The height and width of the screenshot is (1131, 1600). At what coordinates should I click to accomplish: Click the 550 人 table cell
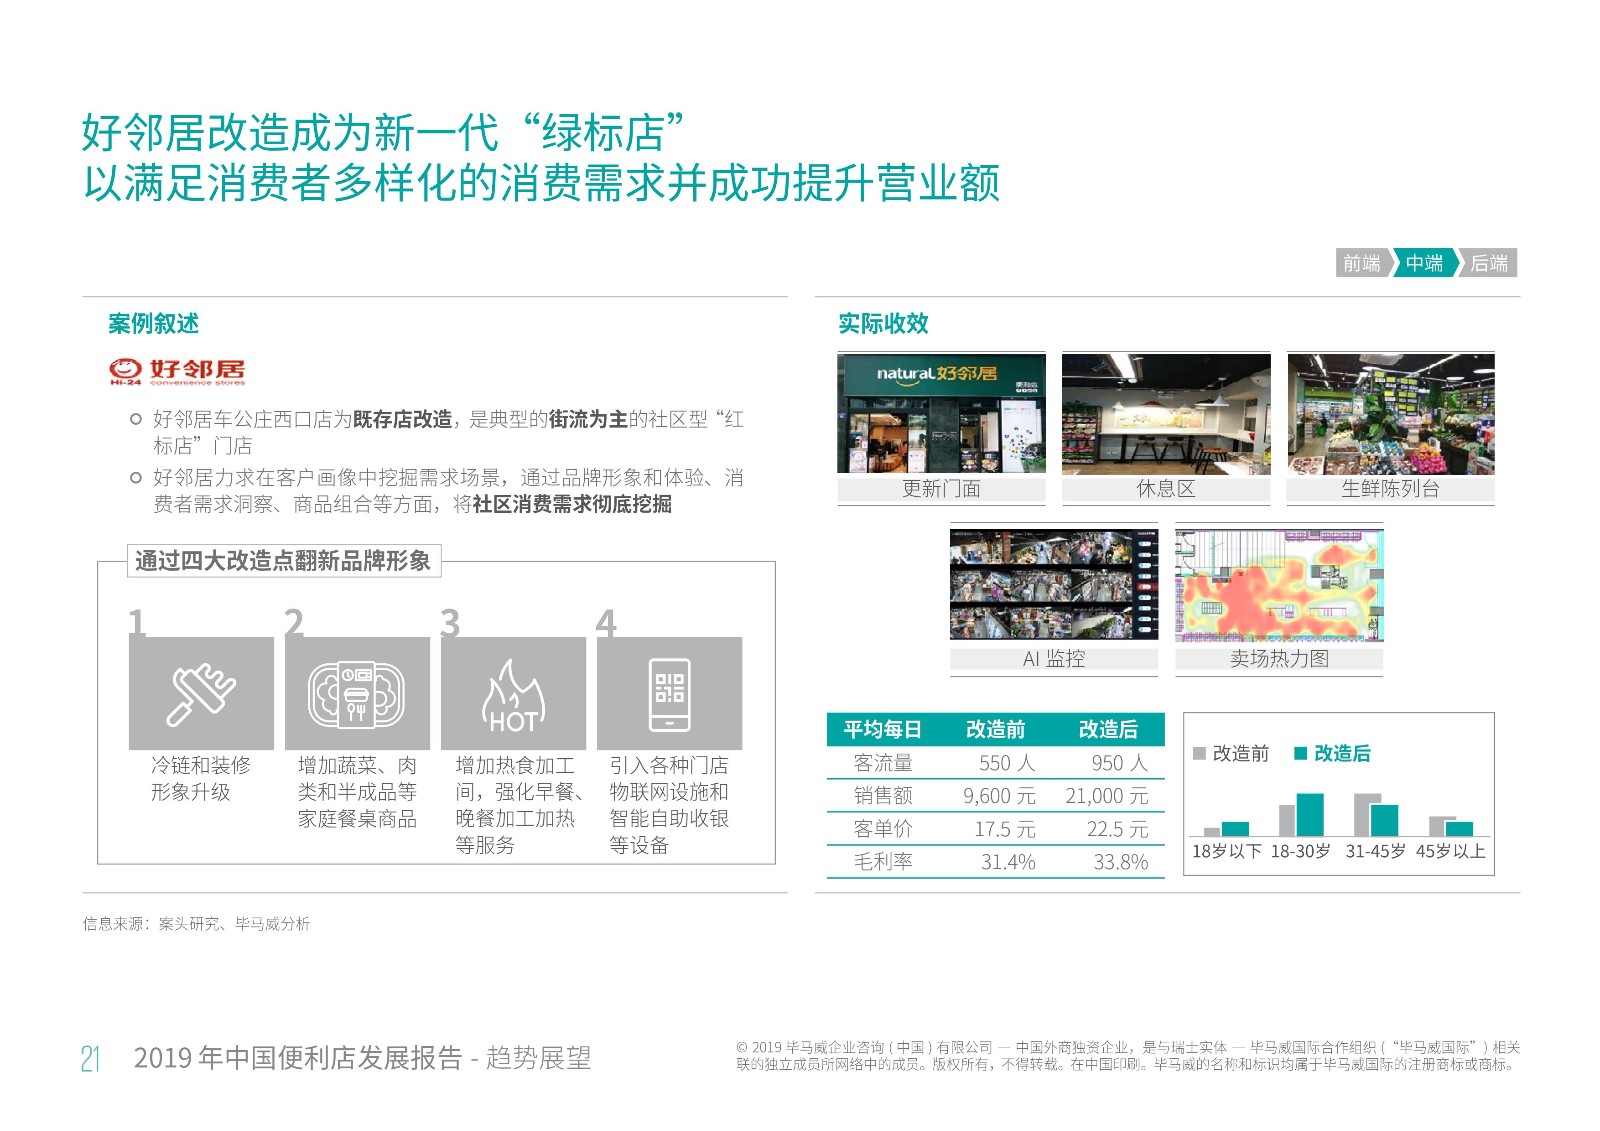point(1007,763)
